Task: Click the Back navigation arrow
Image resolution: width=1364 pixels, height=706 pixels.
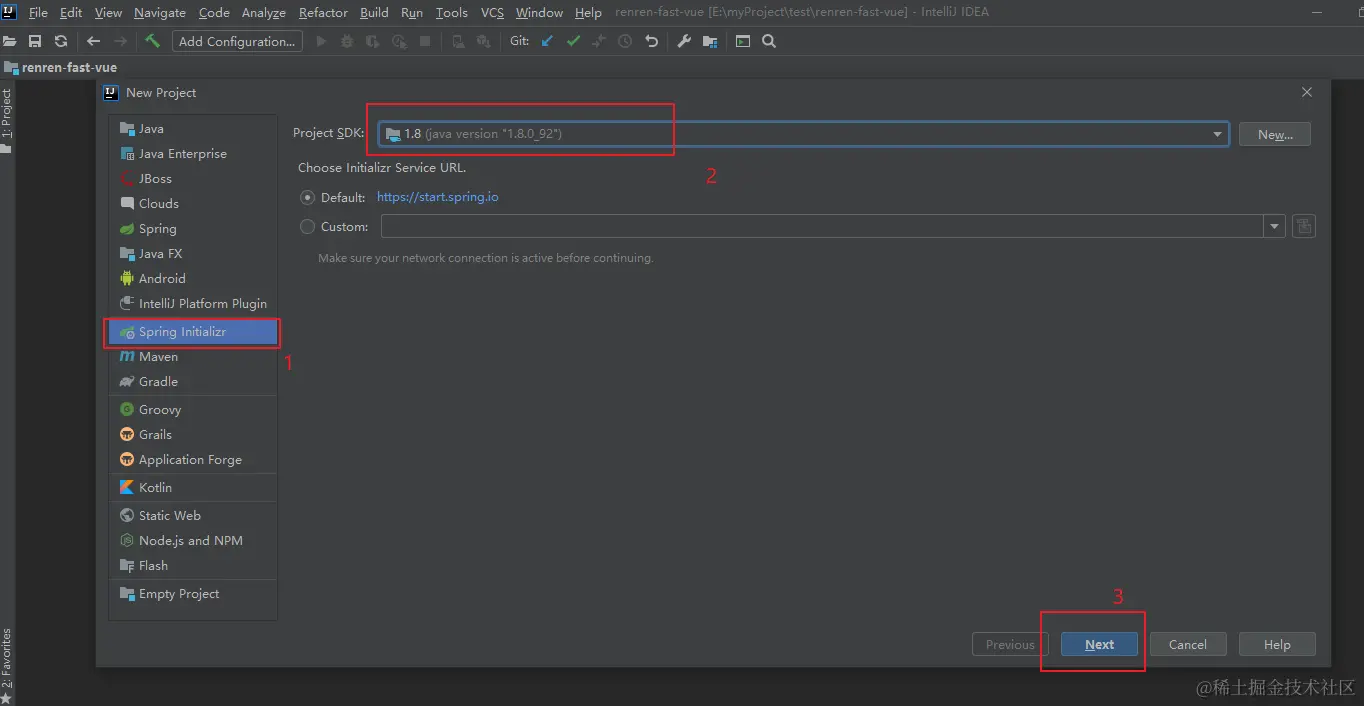Action: pyautogui.click(x=93, y=41)
